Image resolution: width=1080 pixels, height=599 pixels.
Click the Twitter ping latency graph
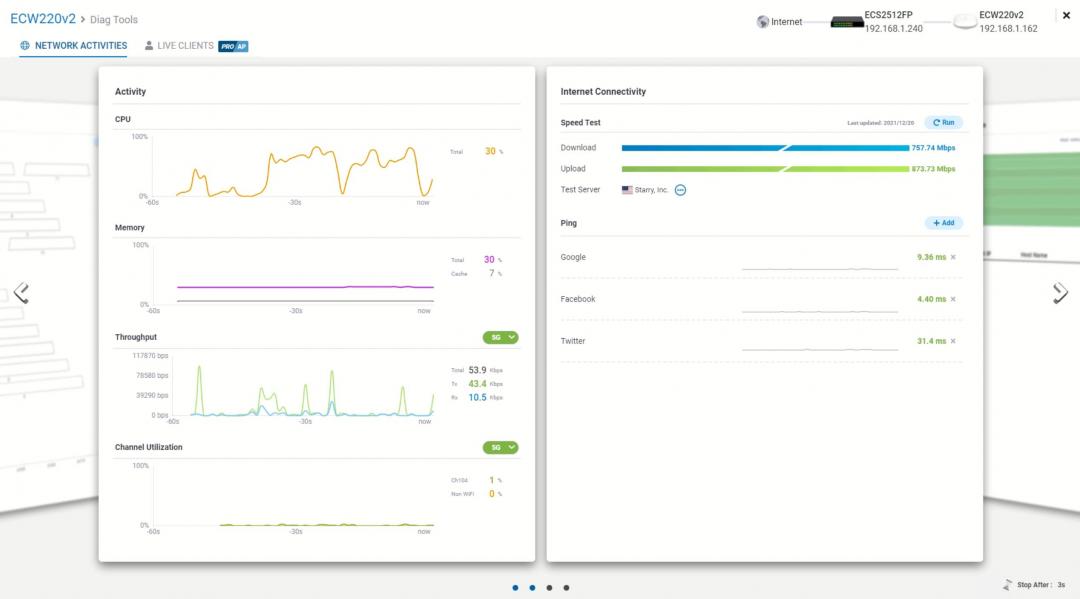pos(820,349)
